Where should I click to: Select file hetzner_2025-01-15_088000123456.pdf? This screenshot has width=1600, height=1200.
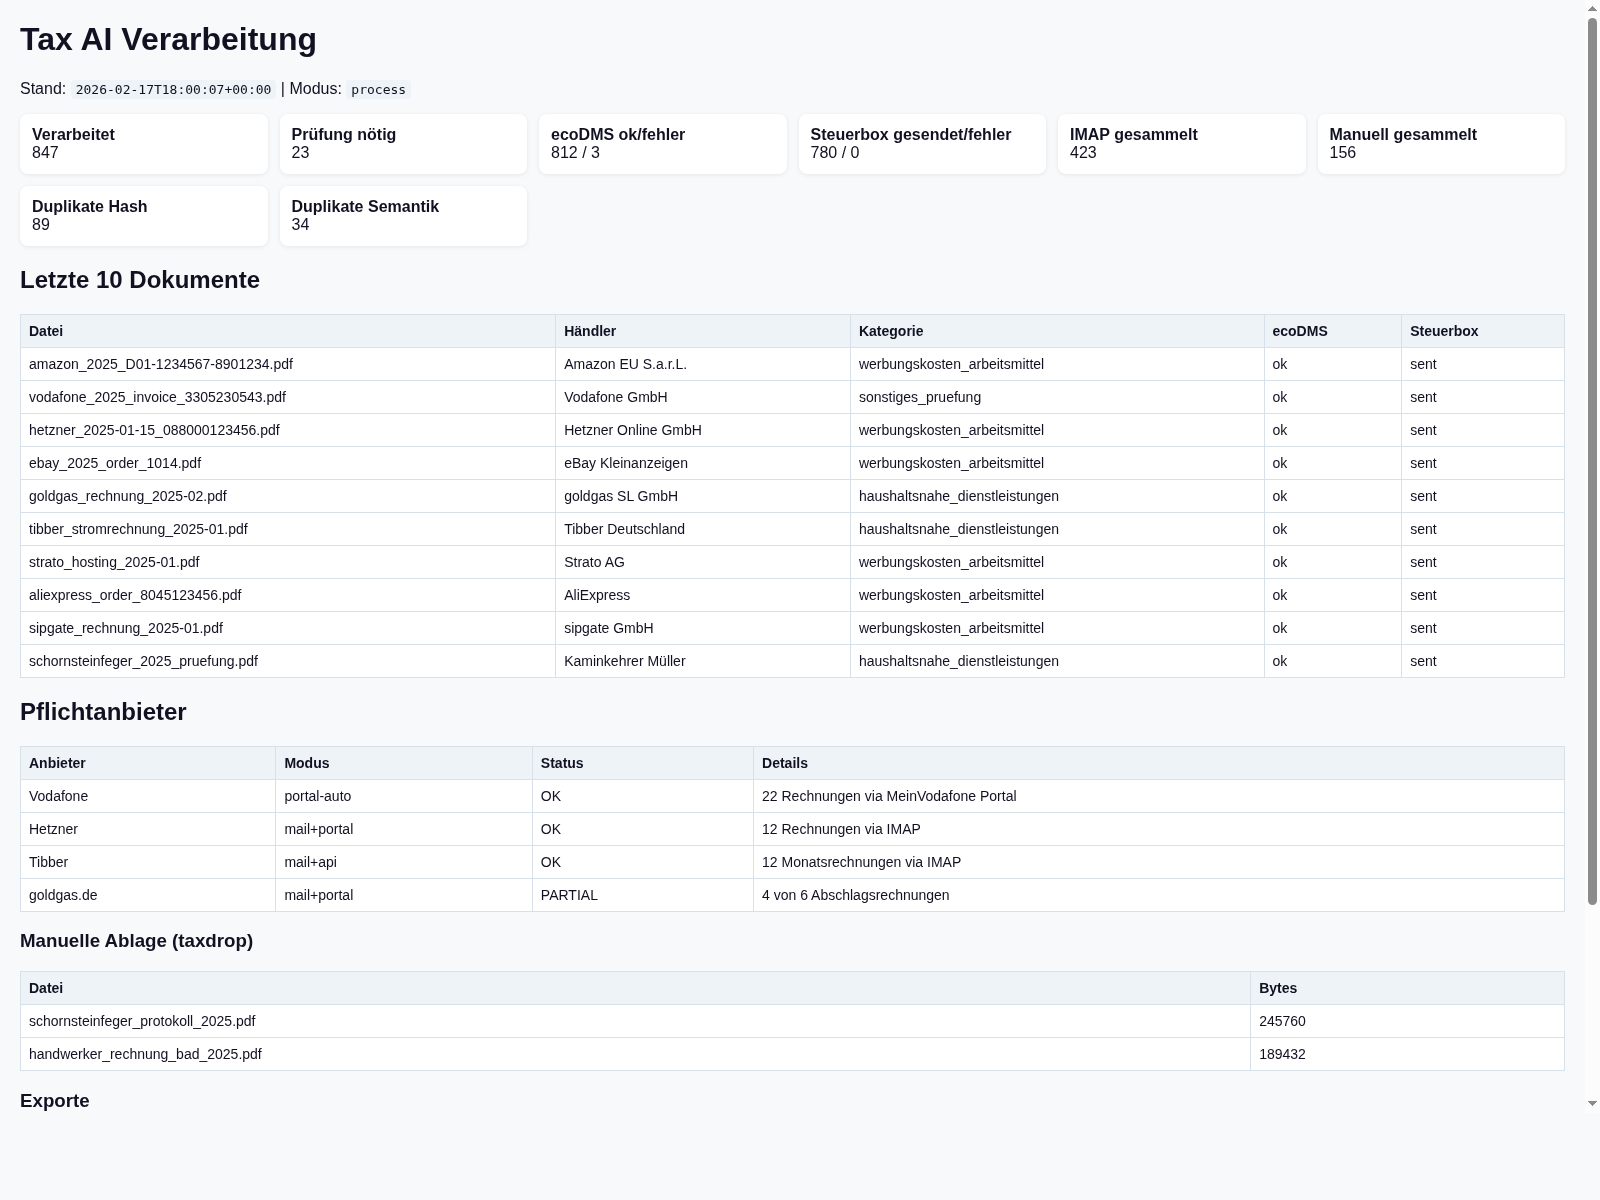click(x=154, y=430)
